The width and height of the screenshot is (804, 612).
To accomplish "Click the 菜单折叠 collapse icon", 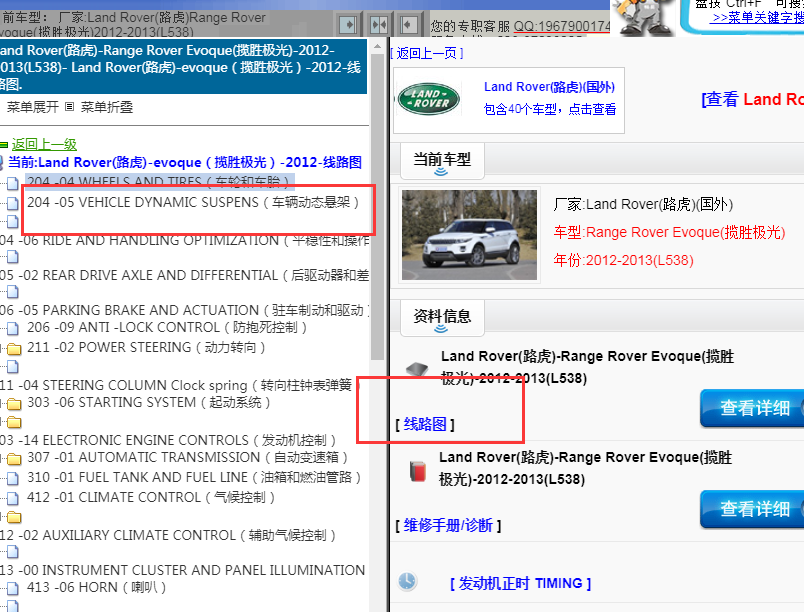I will coord(70,107).
